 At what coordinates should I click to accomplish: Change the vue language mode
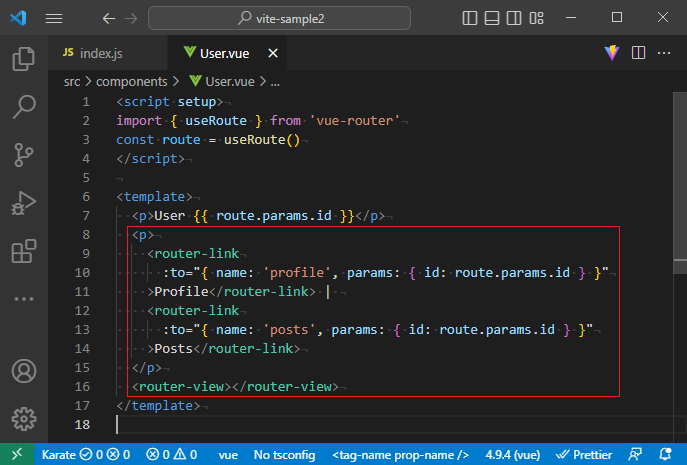(x=228, y=454)
